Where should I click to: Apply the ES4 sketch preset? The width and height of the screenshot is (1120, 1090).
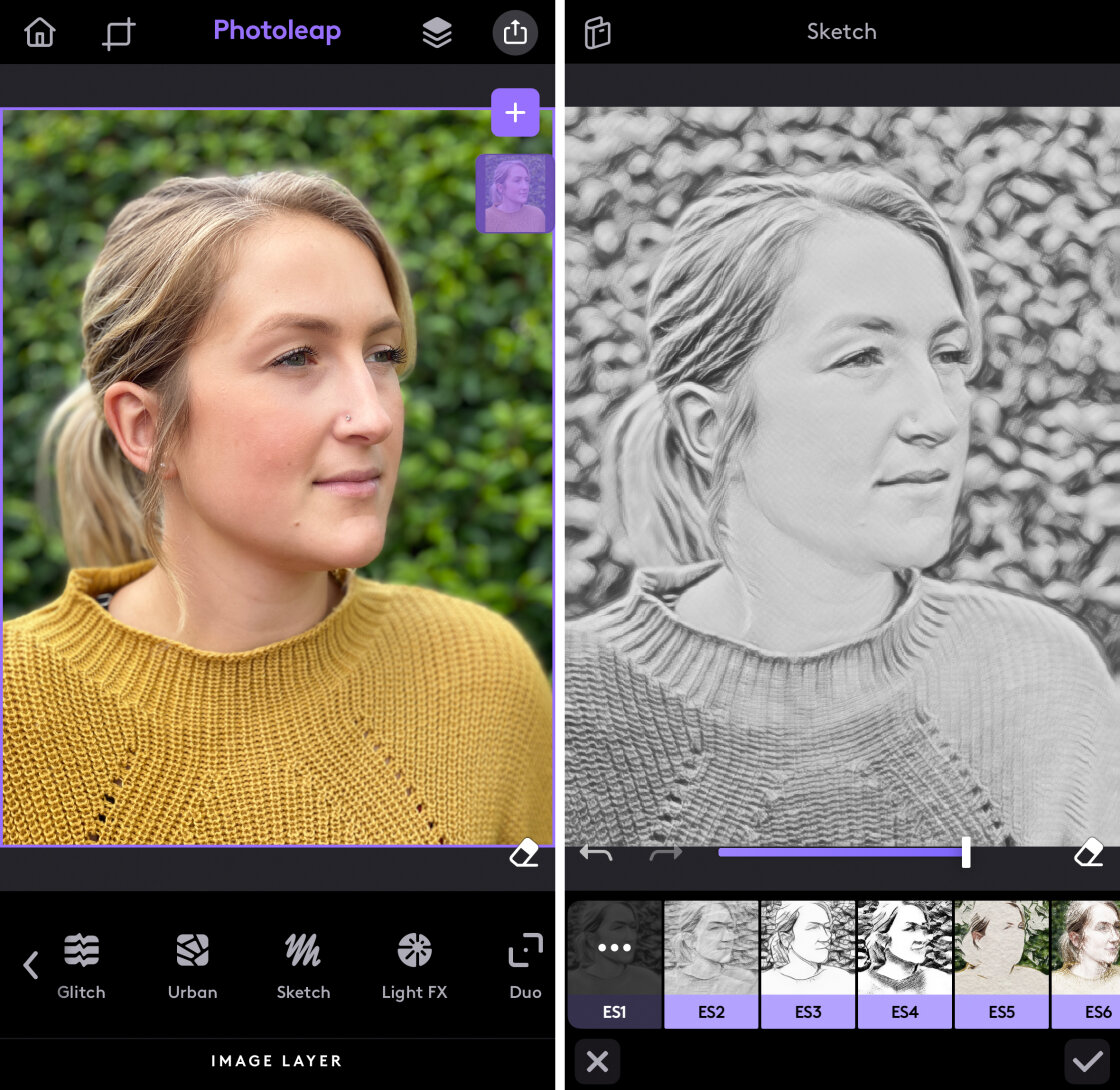[x=904, y=964]
